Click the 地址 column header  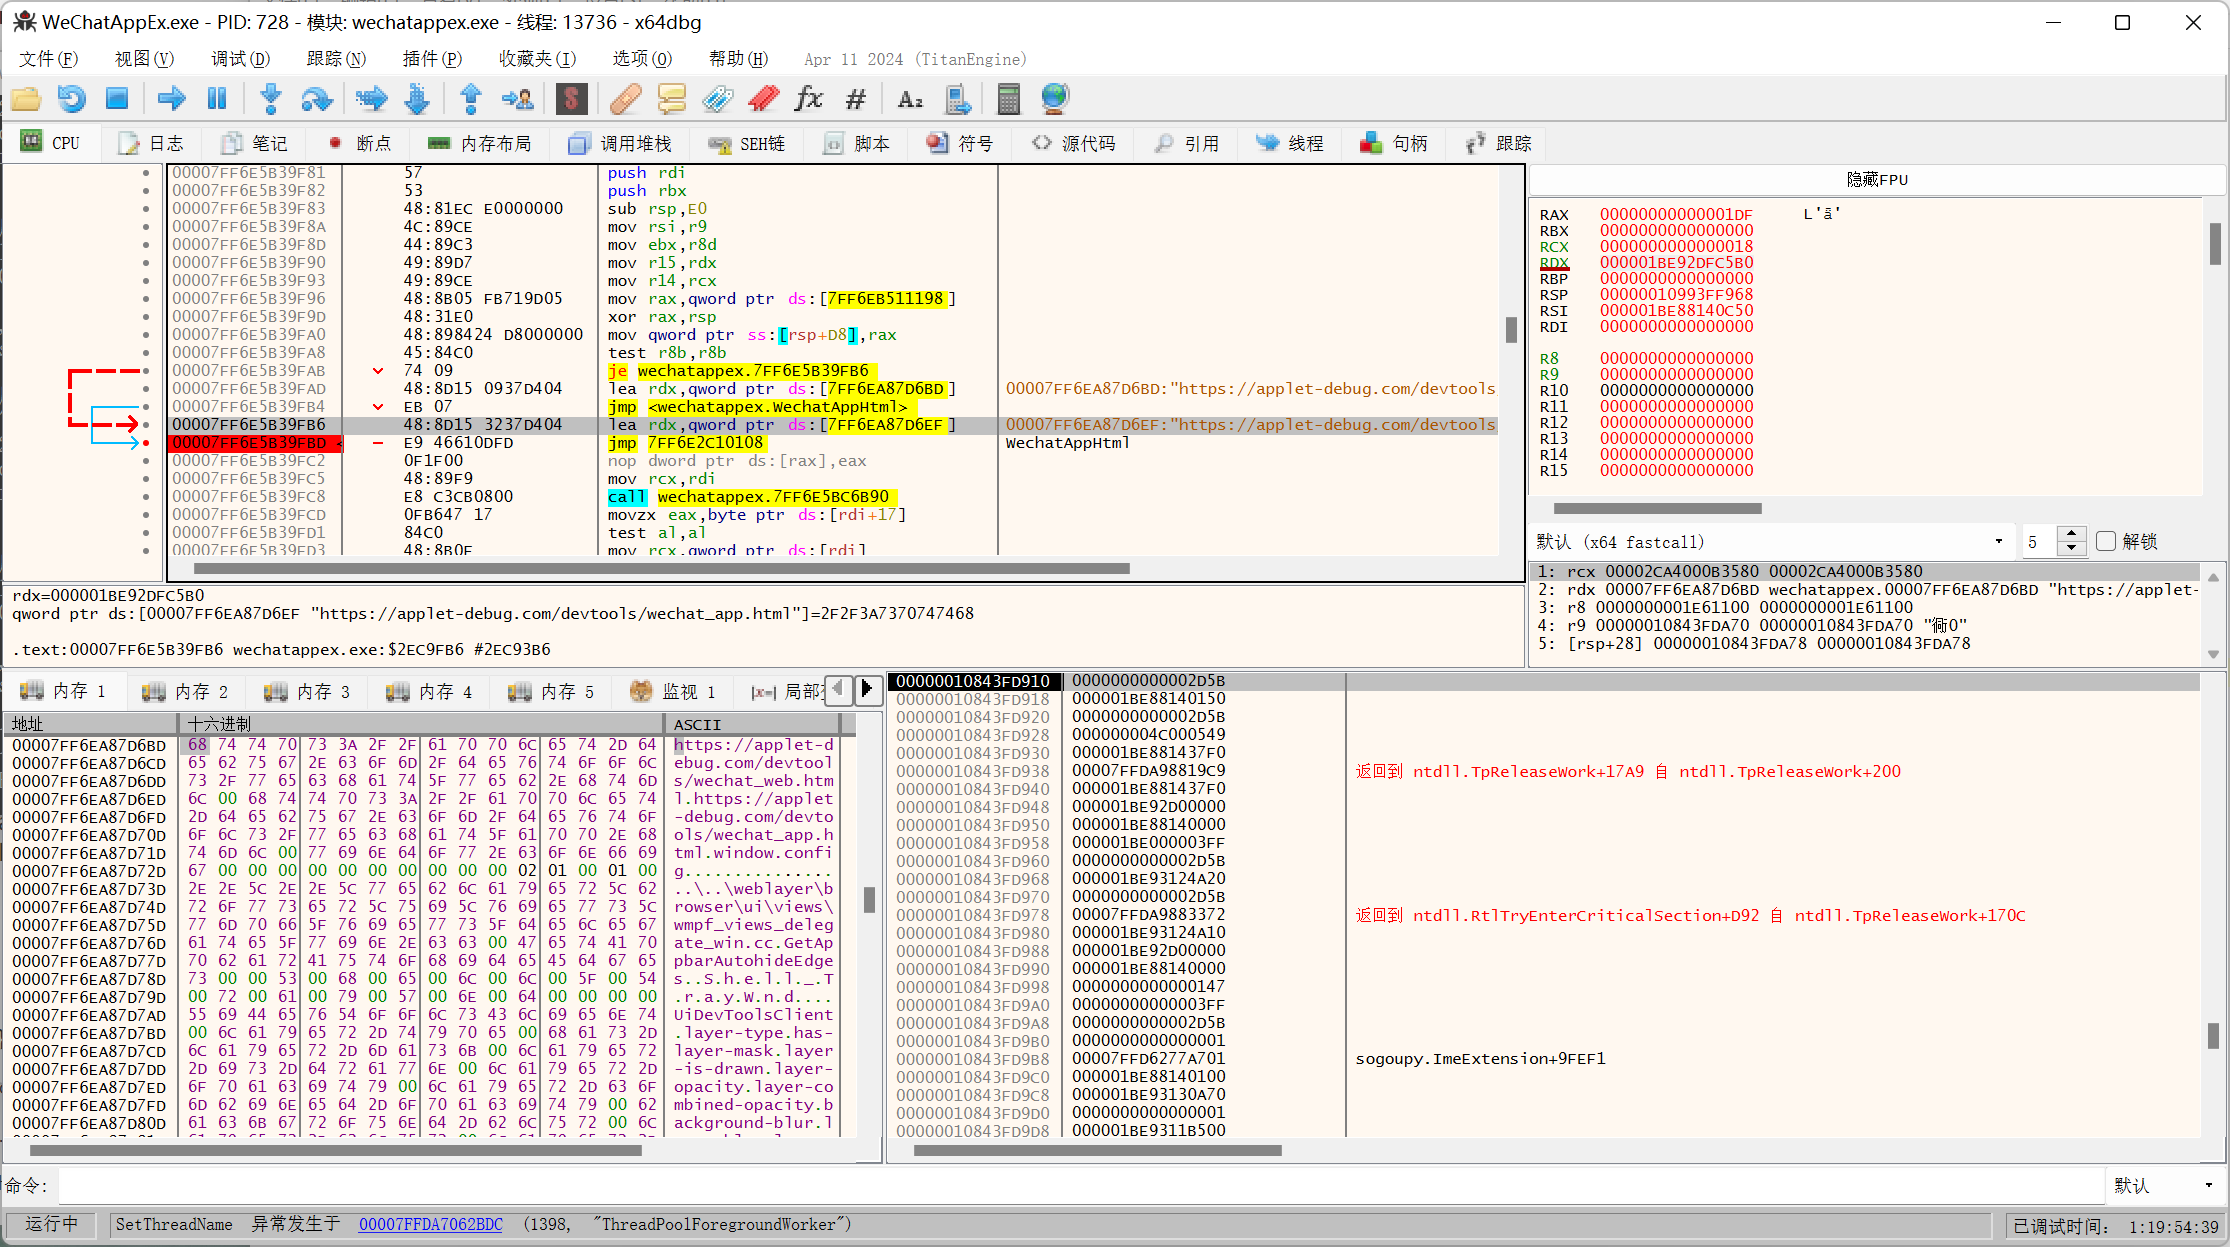click(x=92, y=724)
